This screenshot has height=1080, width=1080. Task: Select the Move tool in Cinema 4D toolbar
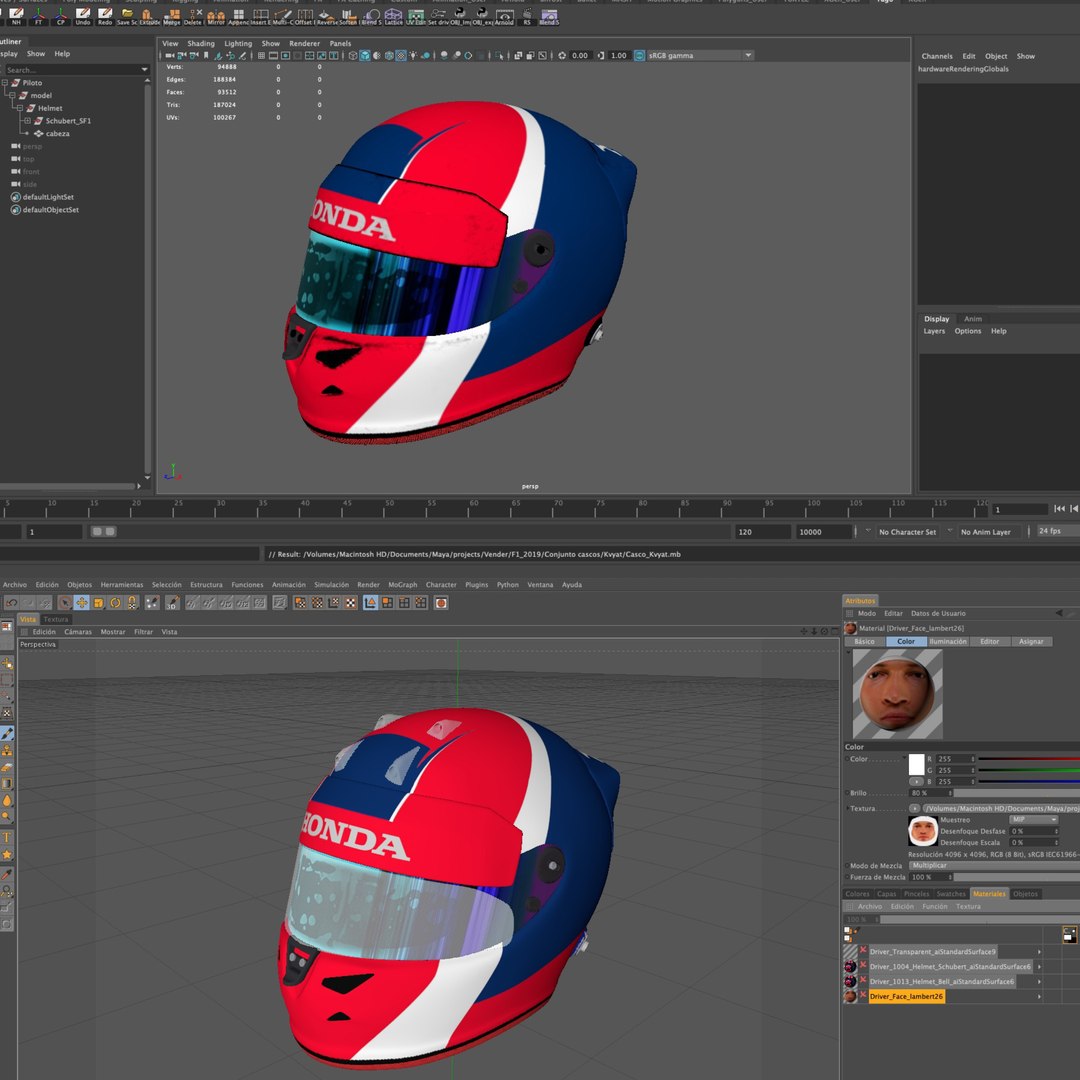81,603
